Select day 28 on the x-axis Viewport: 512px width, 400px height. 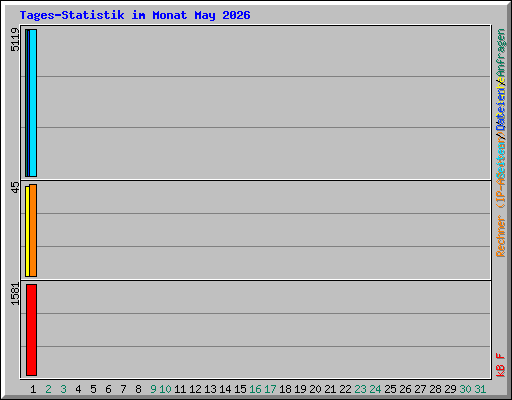point(435,389)
